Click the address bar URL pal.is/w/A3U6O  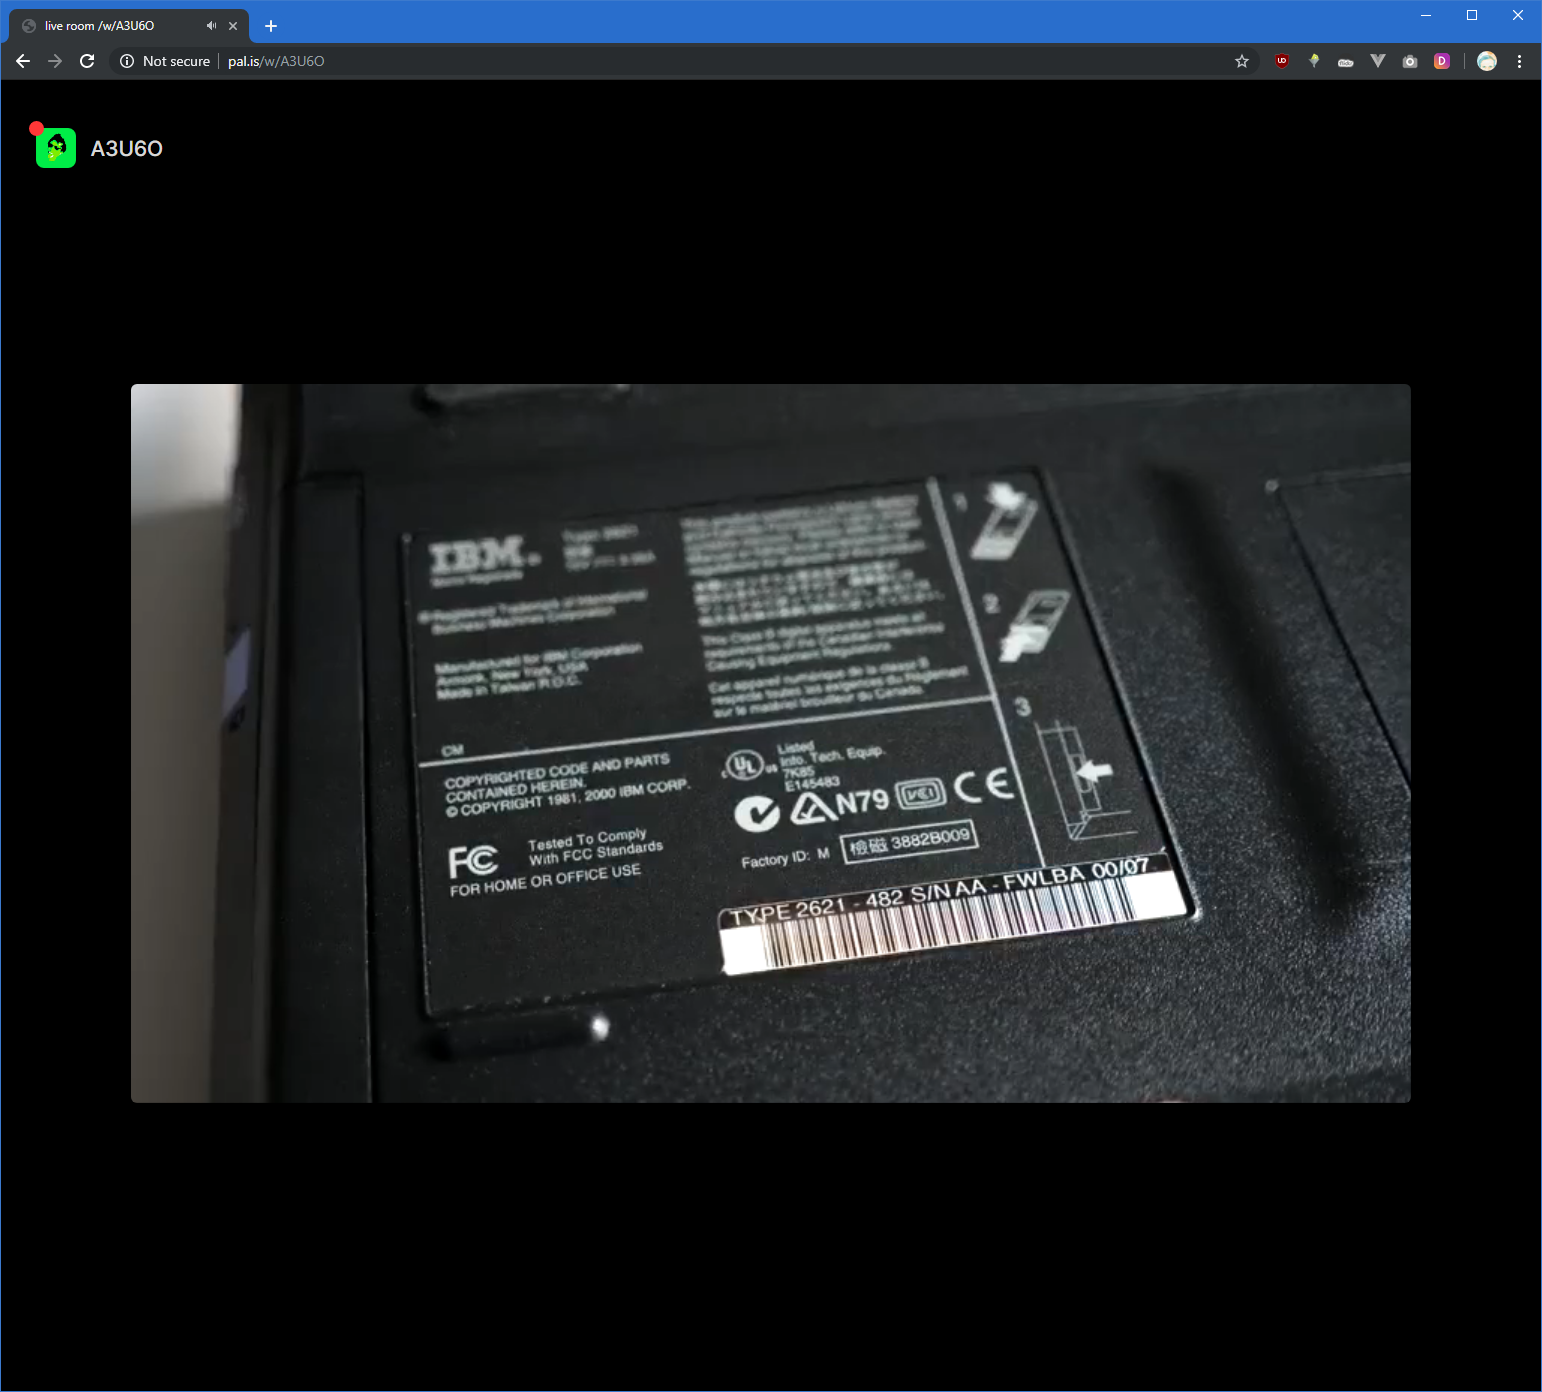277,61
